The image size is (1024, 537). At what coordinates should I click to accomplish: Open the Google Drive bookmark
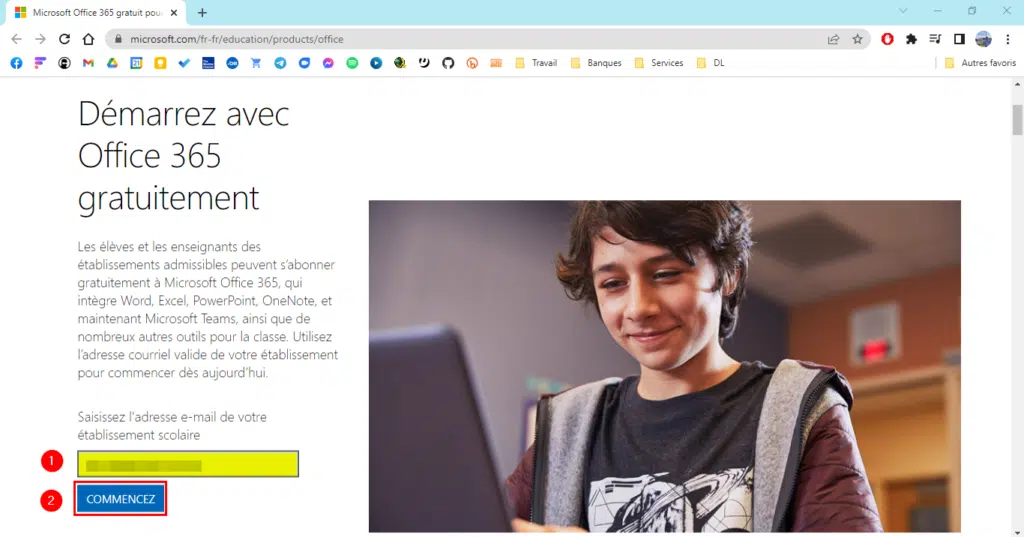(x=112, y=63)
